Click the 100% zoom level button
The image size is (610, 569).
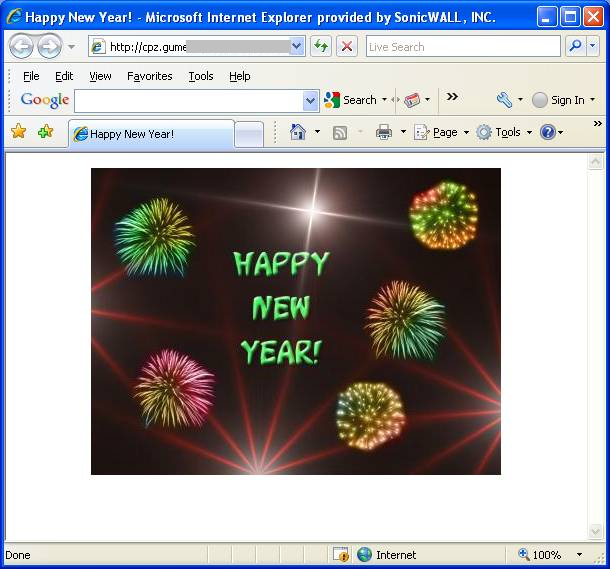pos(540,555)
